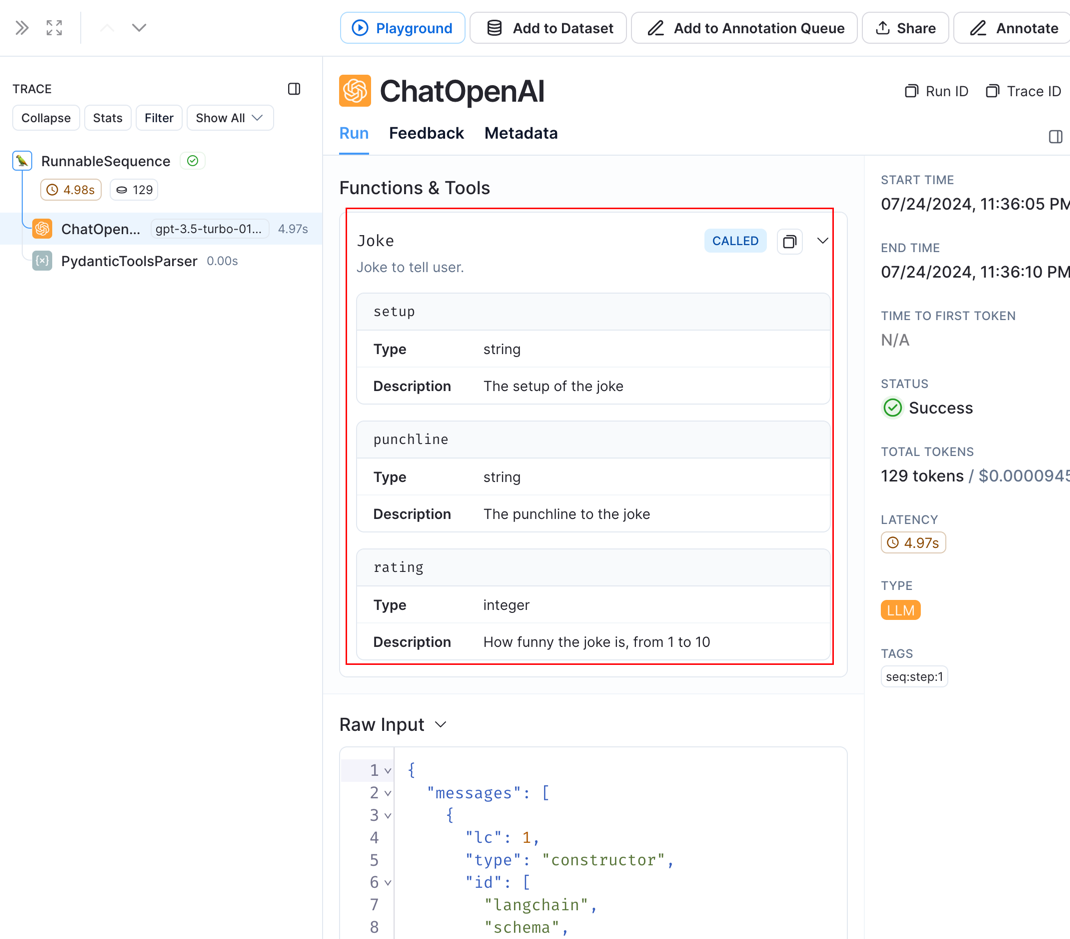Image resolution: width=1070 pixels, height=939 pixels.
Task: Click the LLM type badge
Action: point(901,610)
